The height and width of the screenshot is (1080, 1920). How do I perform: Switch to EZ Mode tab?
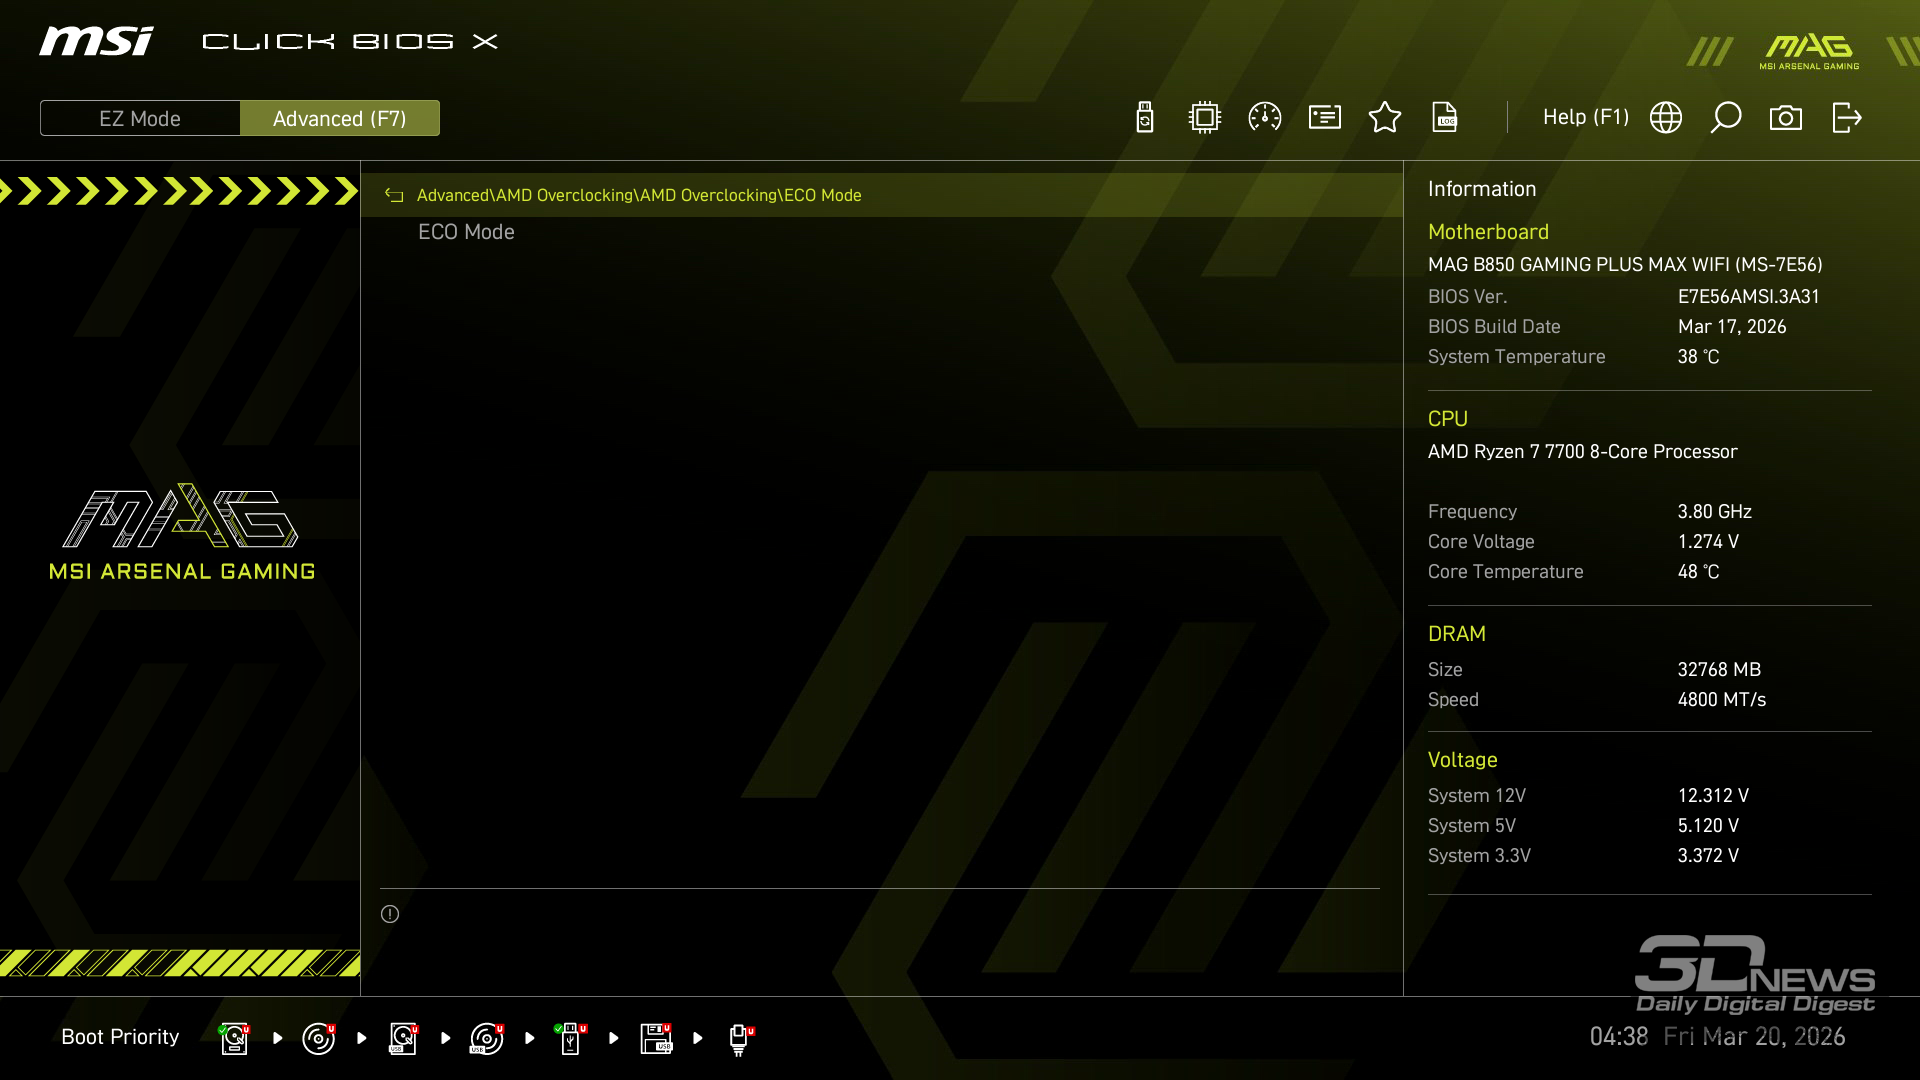point(140,119)
